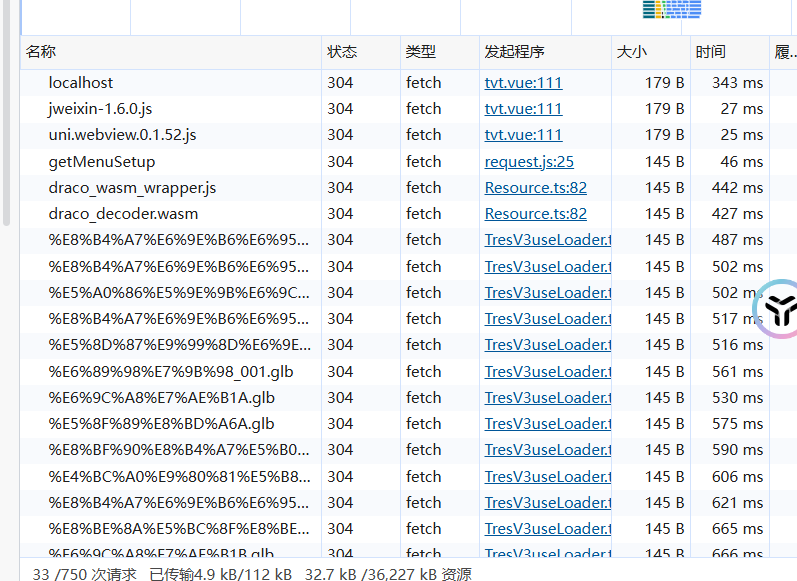This screenshot has width=797, height=581.
Task: Open Resource.ts:82 link for draco_decoder.wasm
Action: click(535, 213)
